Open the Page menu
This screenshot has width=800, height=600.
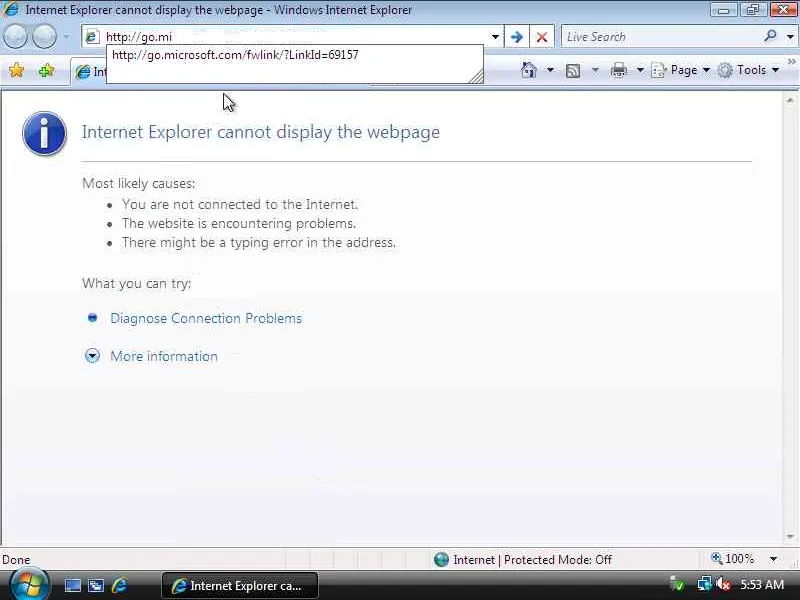[x=681, y=70]
